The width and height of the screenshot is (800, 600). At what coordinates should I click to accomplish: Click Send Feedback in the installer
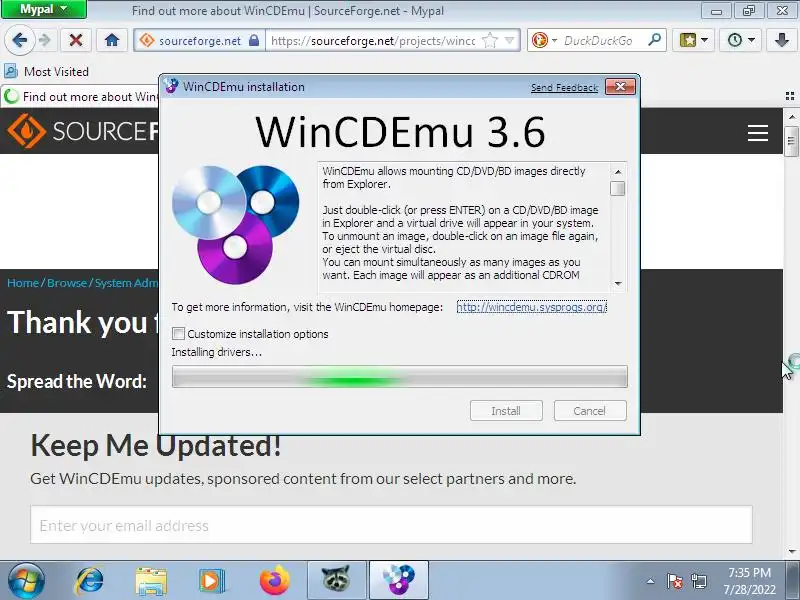click(x=564, y=88)
